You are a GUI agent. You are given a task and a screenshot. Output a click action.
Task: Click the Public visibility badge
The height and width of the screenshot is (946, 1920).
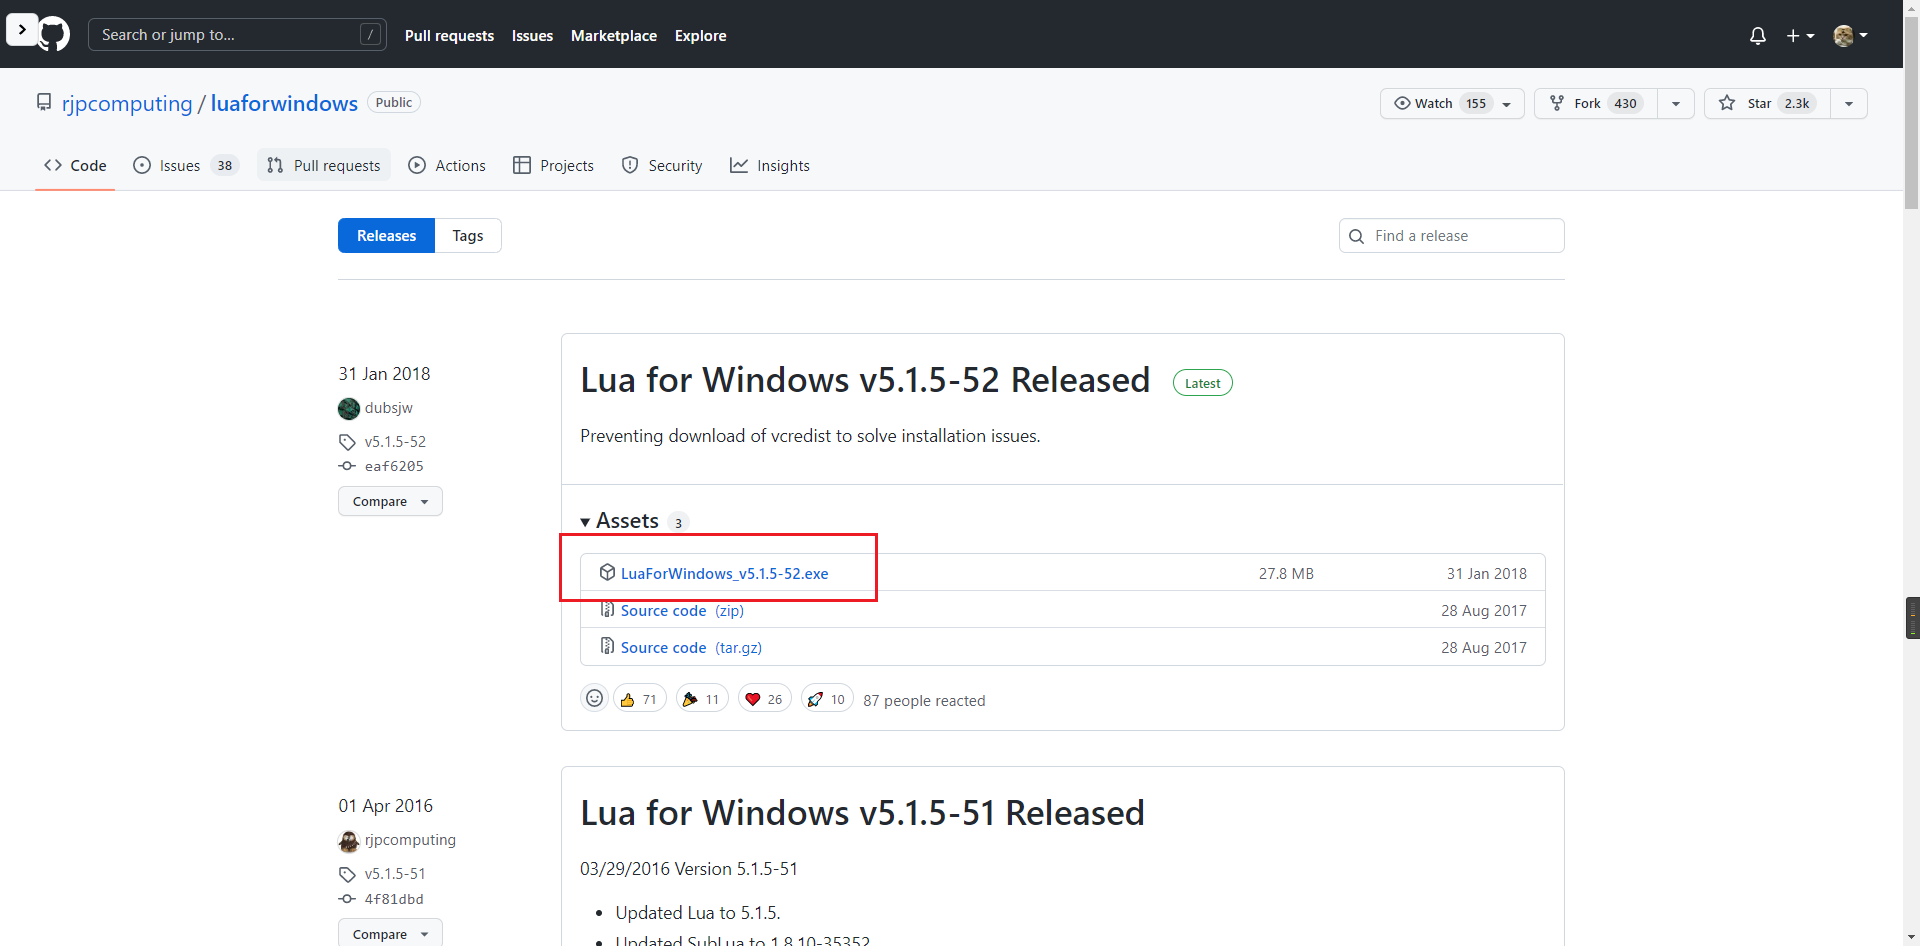point(394,102)
